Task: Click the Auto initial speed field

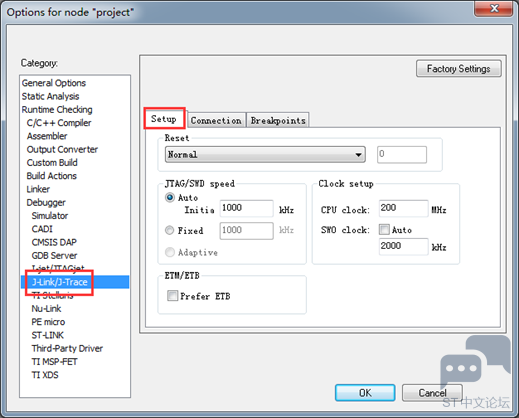Action: 246,208
